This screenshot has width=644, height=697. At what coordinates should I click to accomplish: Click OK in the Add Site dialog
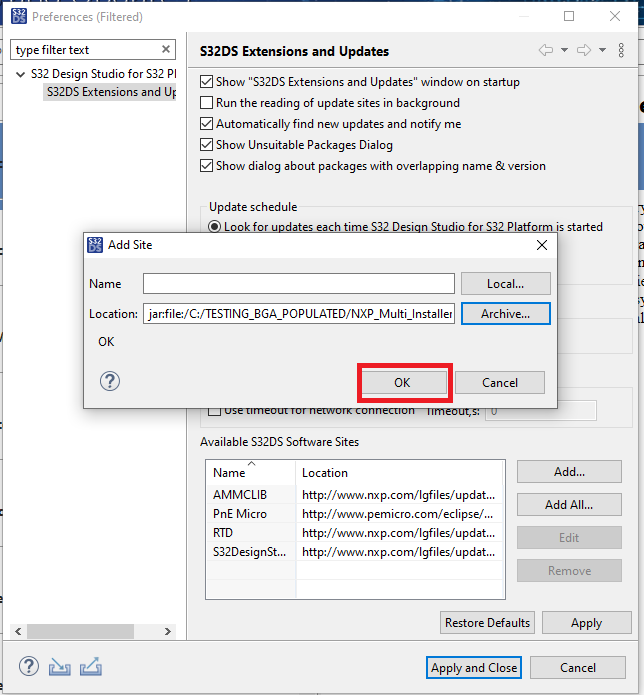coord(402,382)
